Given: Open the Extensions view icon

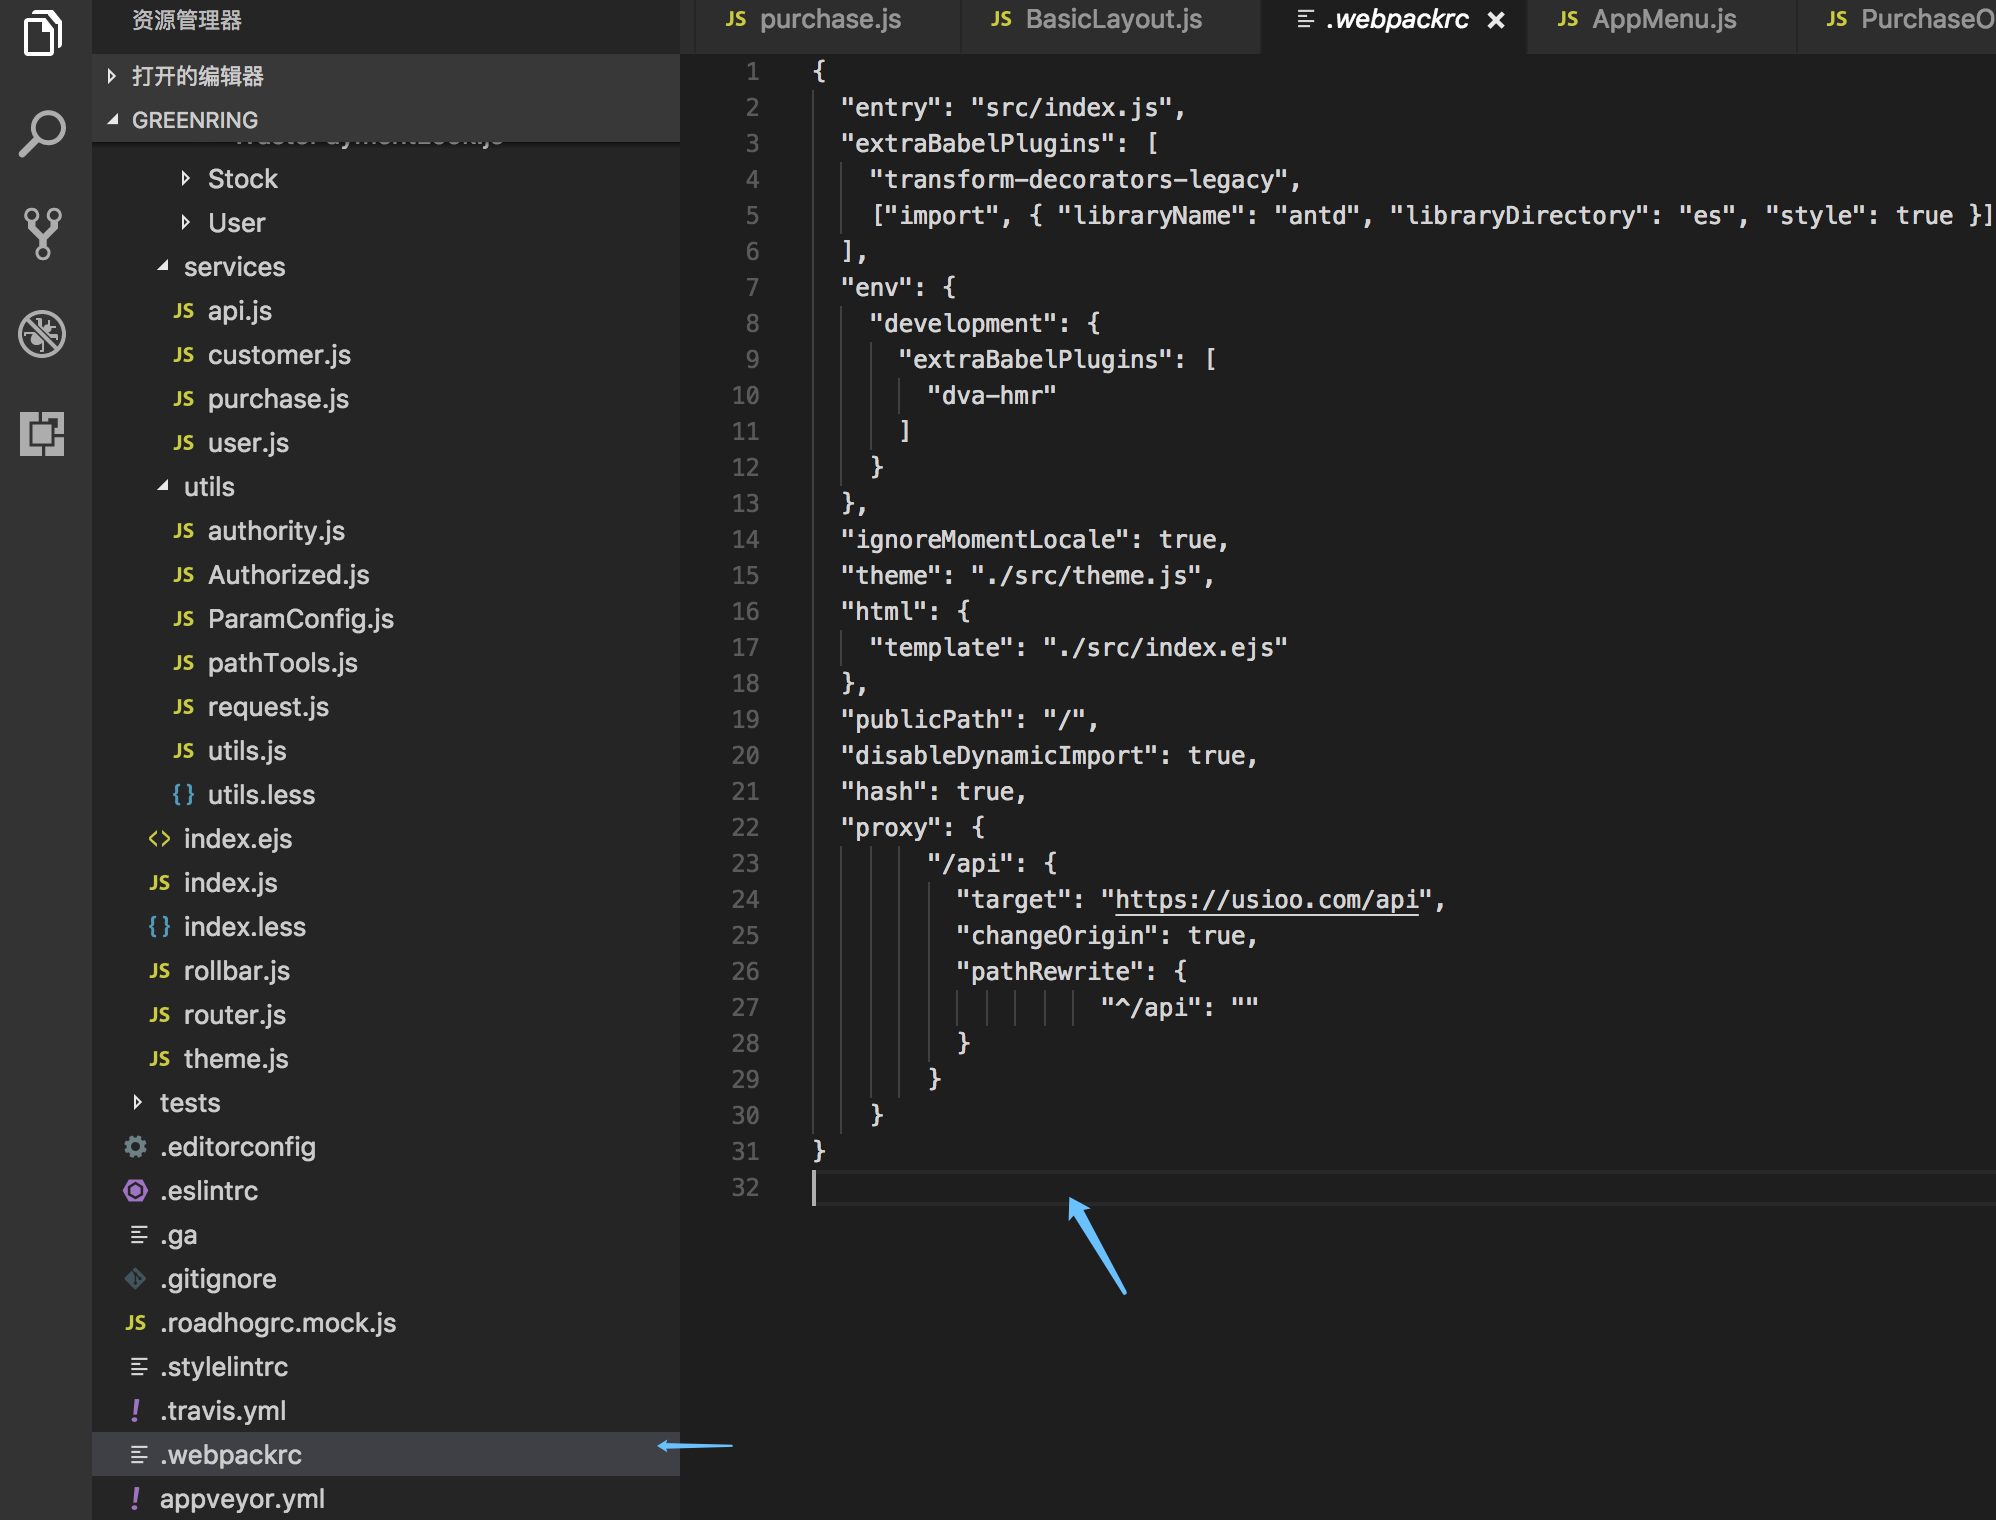Looking at the screenshot, I should click(x=42, y=434).
